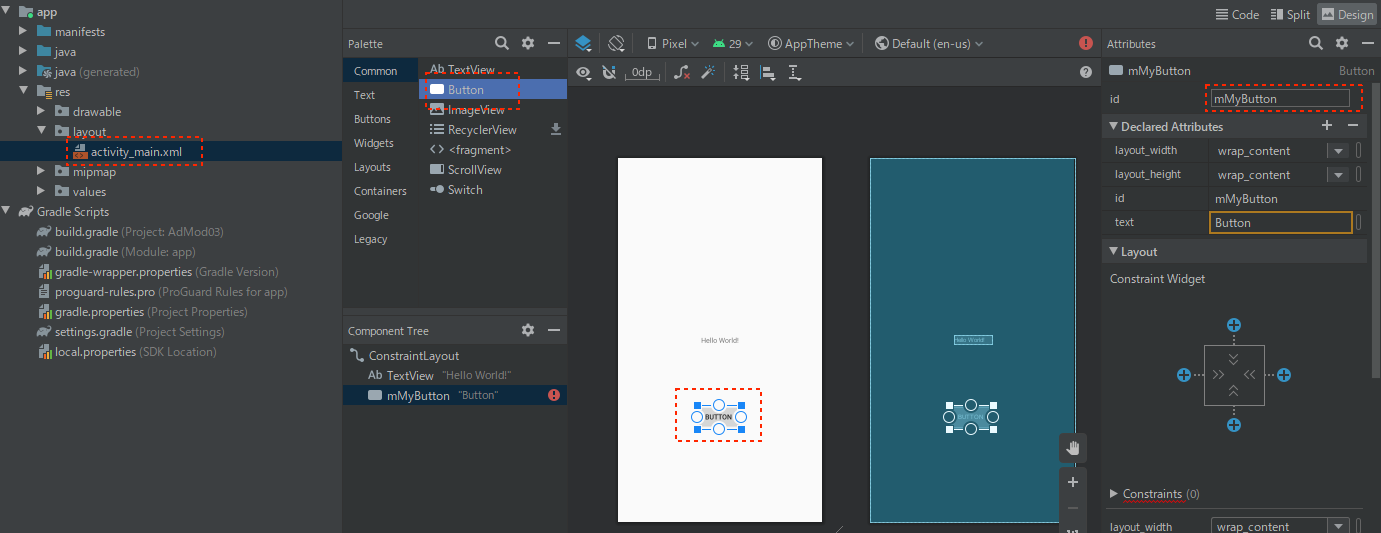Show warnings and errors red icon
The height and width of the screenshot is (533, 1381).
[1086, 43]
